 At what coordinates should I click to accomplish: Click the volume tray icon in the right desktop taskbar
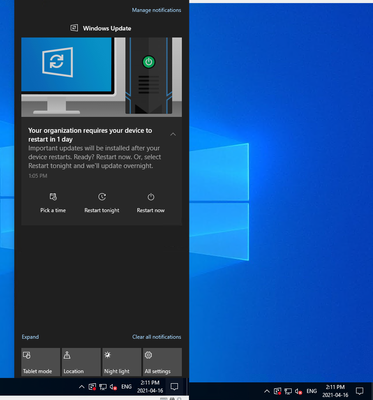coord(298,391)
